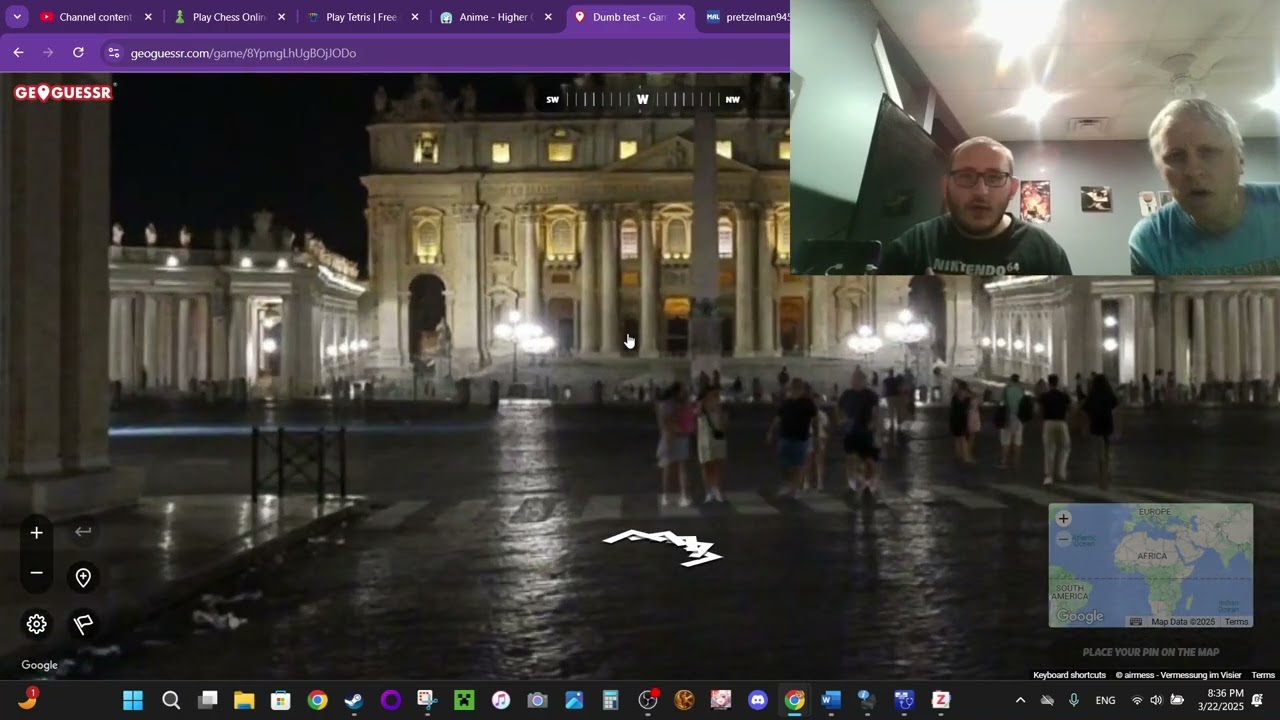This screenshot has height=720, width=1280.
Task: Switch to the Channel content tab
Action: 96,17
